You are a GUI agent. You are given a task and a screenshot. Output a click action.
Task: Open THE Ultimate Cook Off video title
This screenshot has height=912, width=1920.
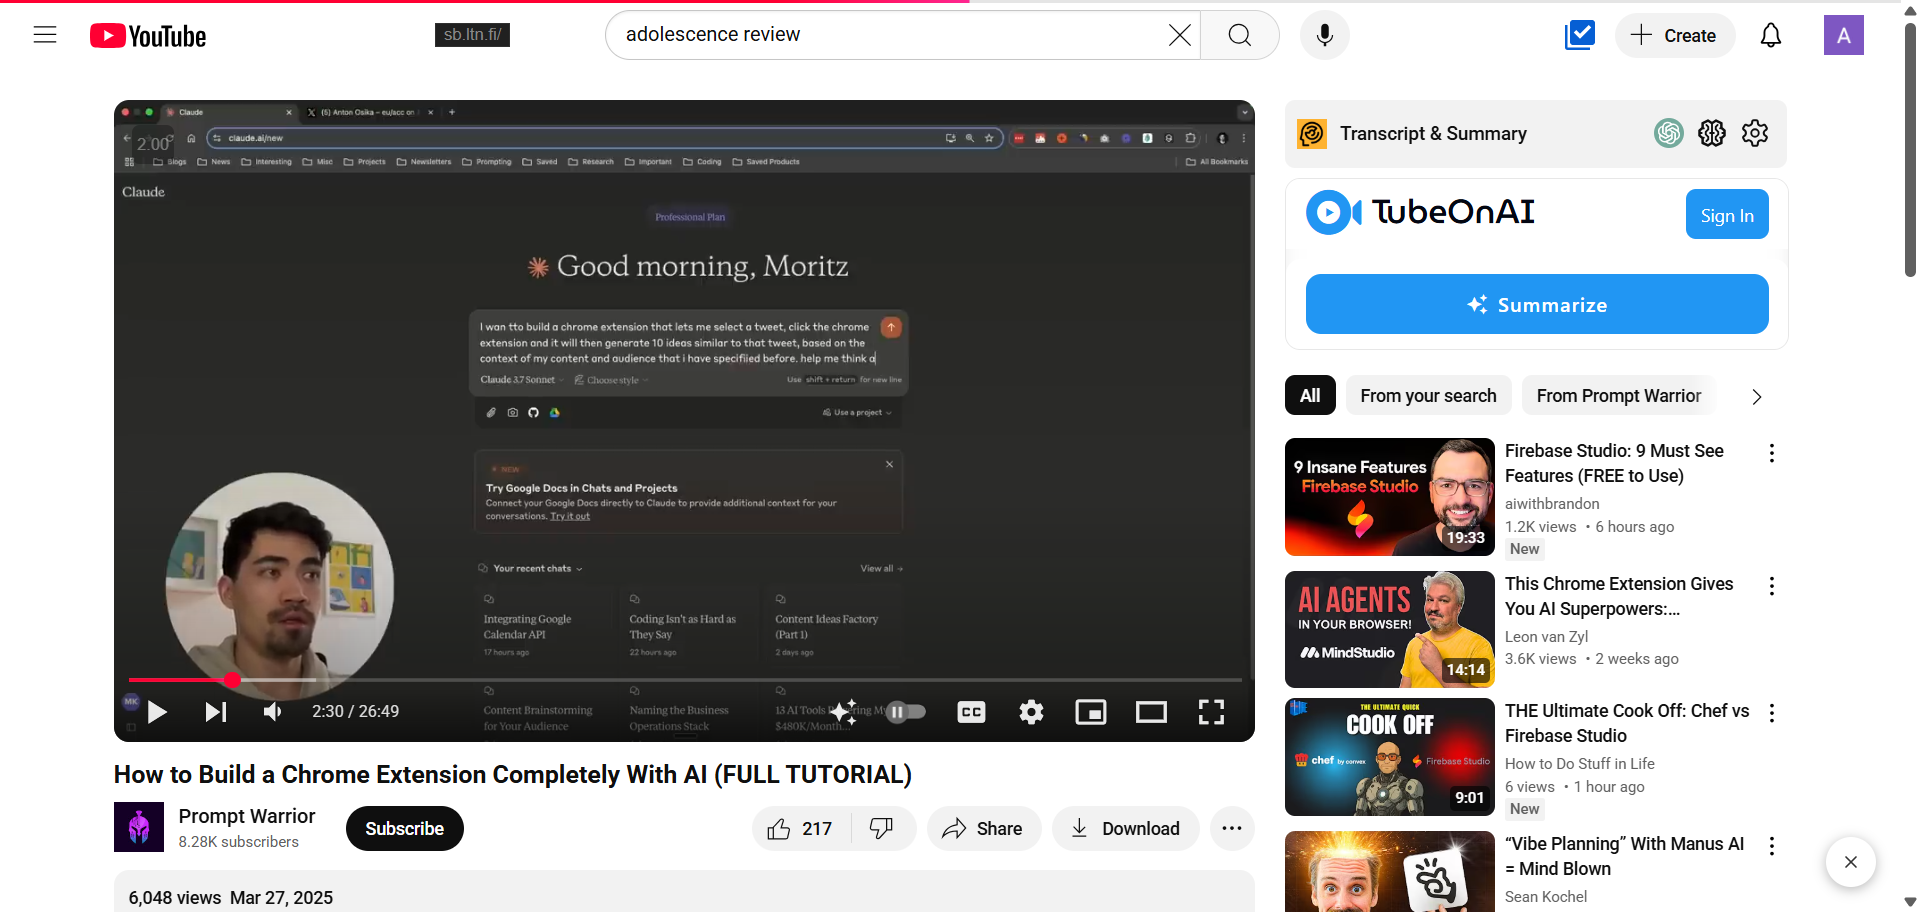(x=1627, y=723)
